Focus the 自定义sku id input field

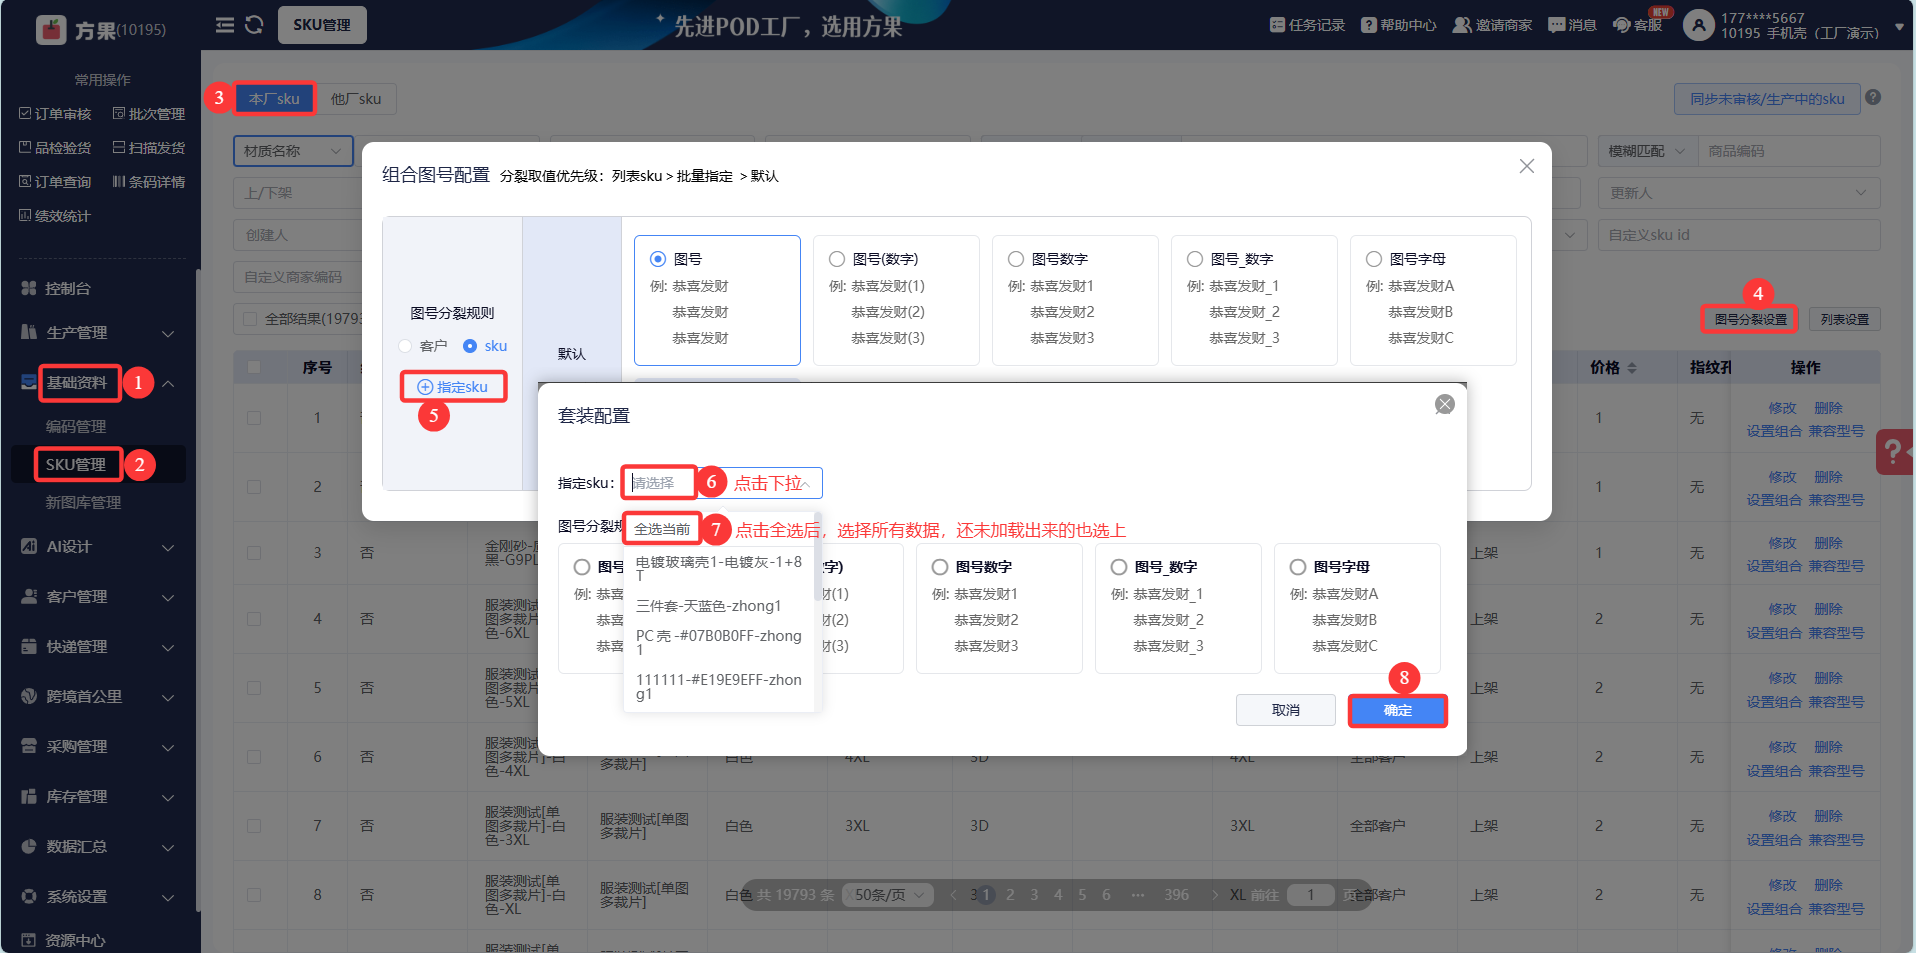click(1739, 235)
